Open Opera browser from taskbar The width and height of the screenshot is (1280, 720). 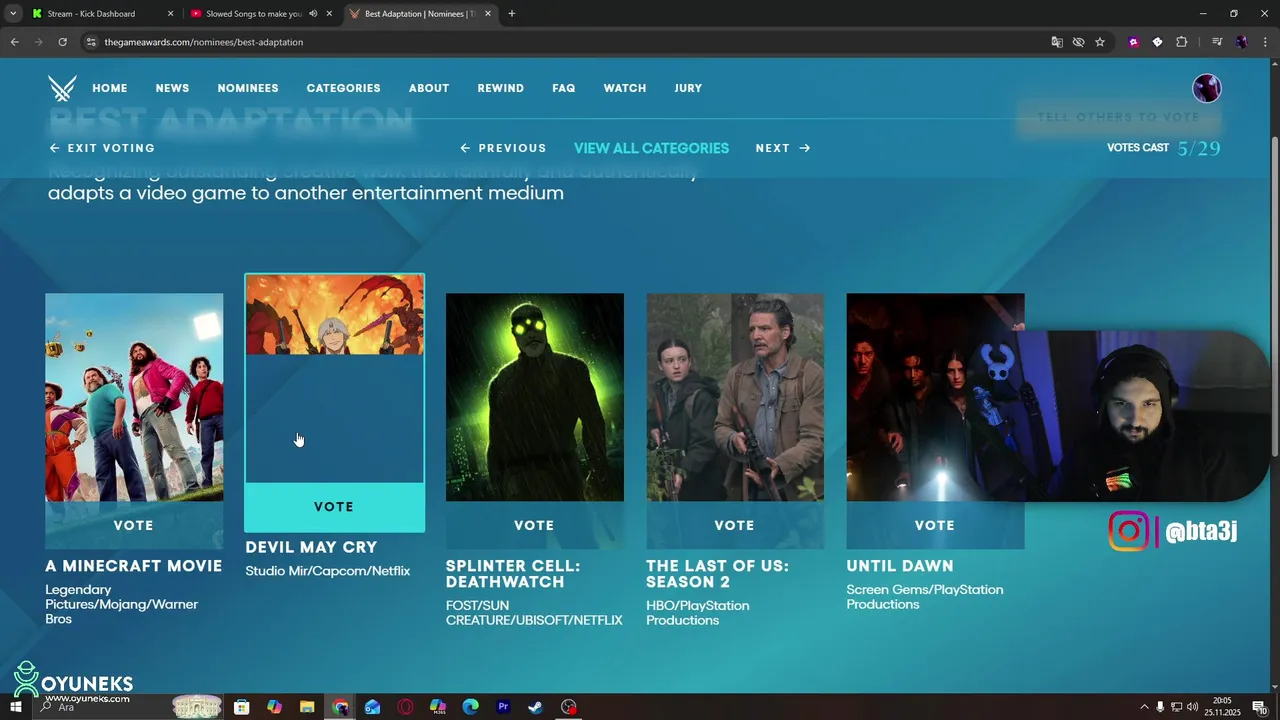pos(405,707)
